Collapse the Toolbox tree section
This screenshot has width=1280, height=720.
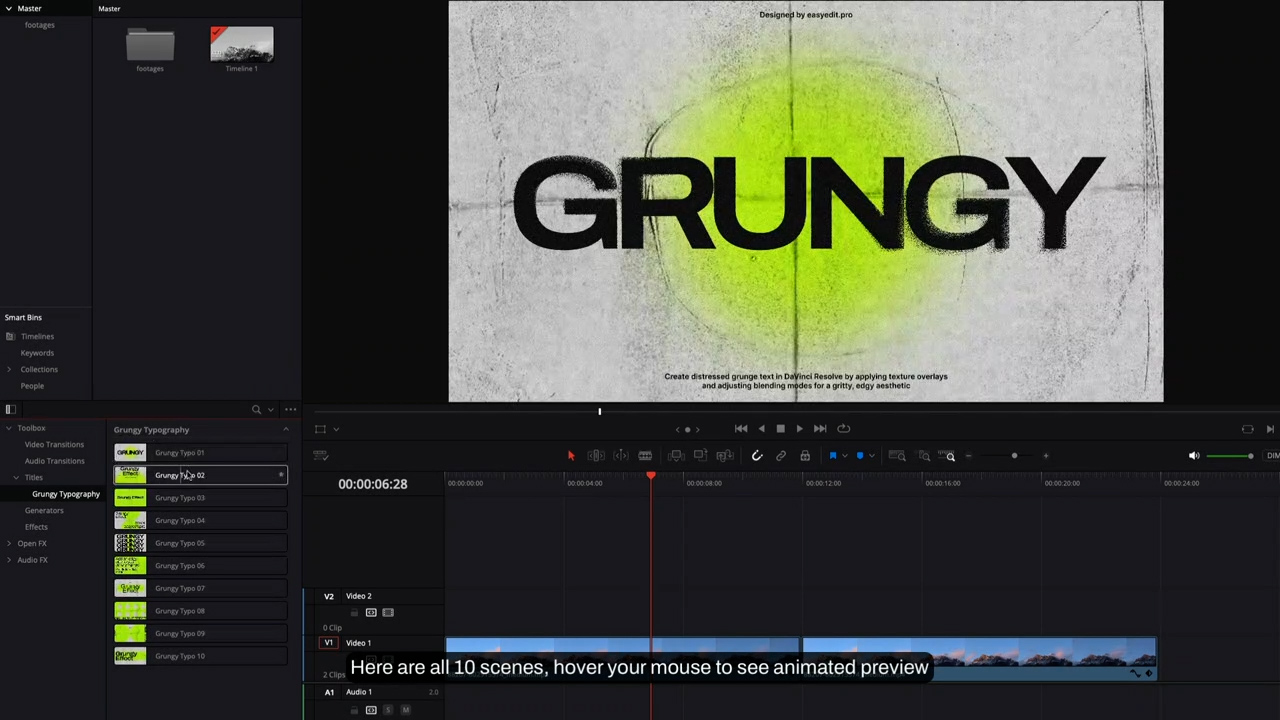pos(9,428)
